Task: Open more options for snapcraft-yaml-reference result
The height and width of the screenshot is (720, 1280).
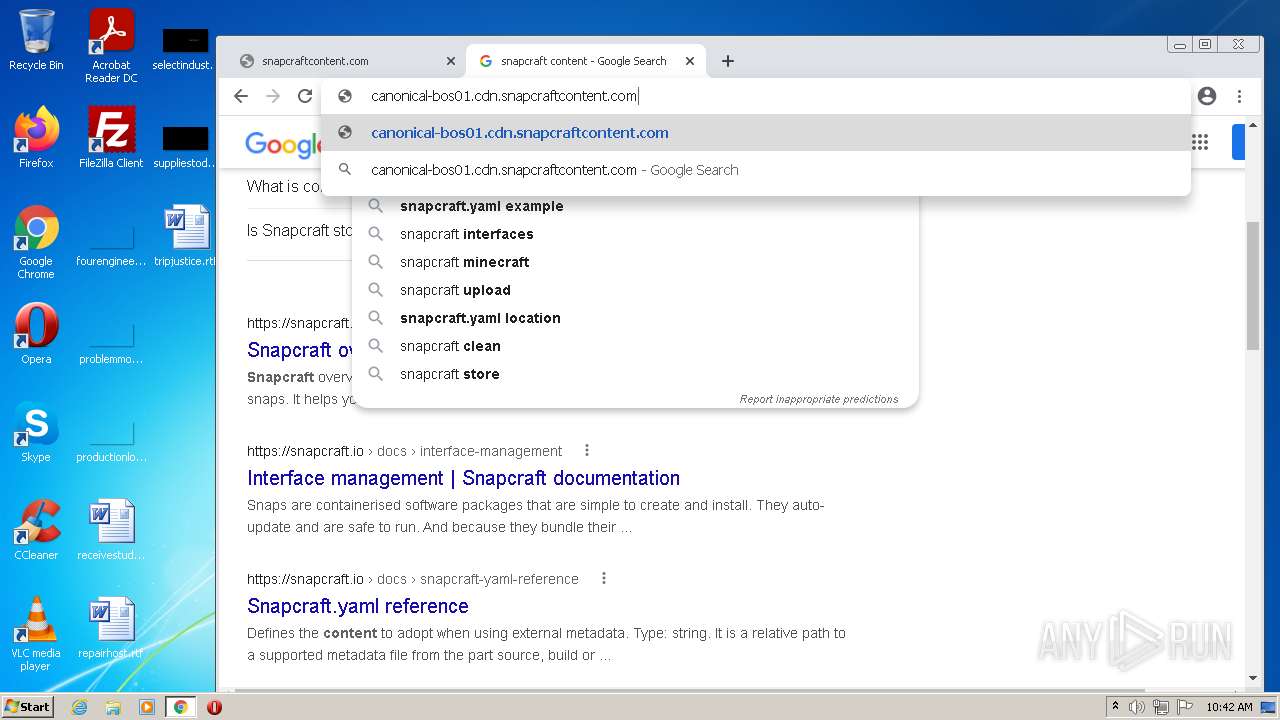Action: tap(604, 579)
